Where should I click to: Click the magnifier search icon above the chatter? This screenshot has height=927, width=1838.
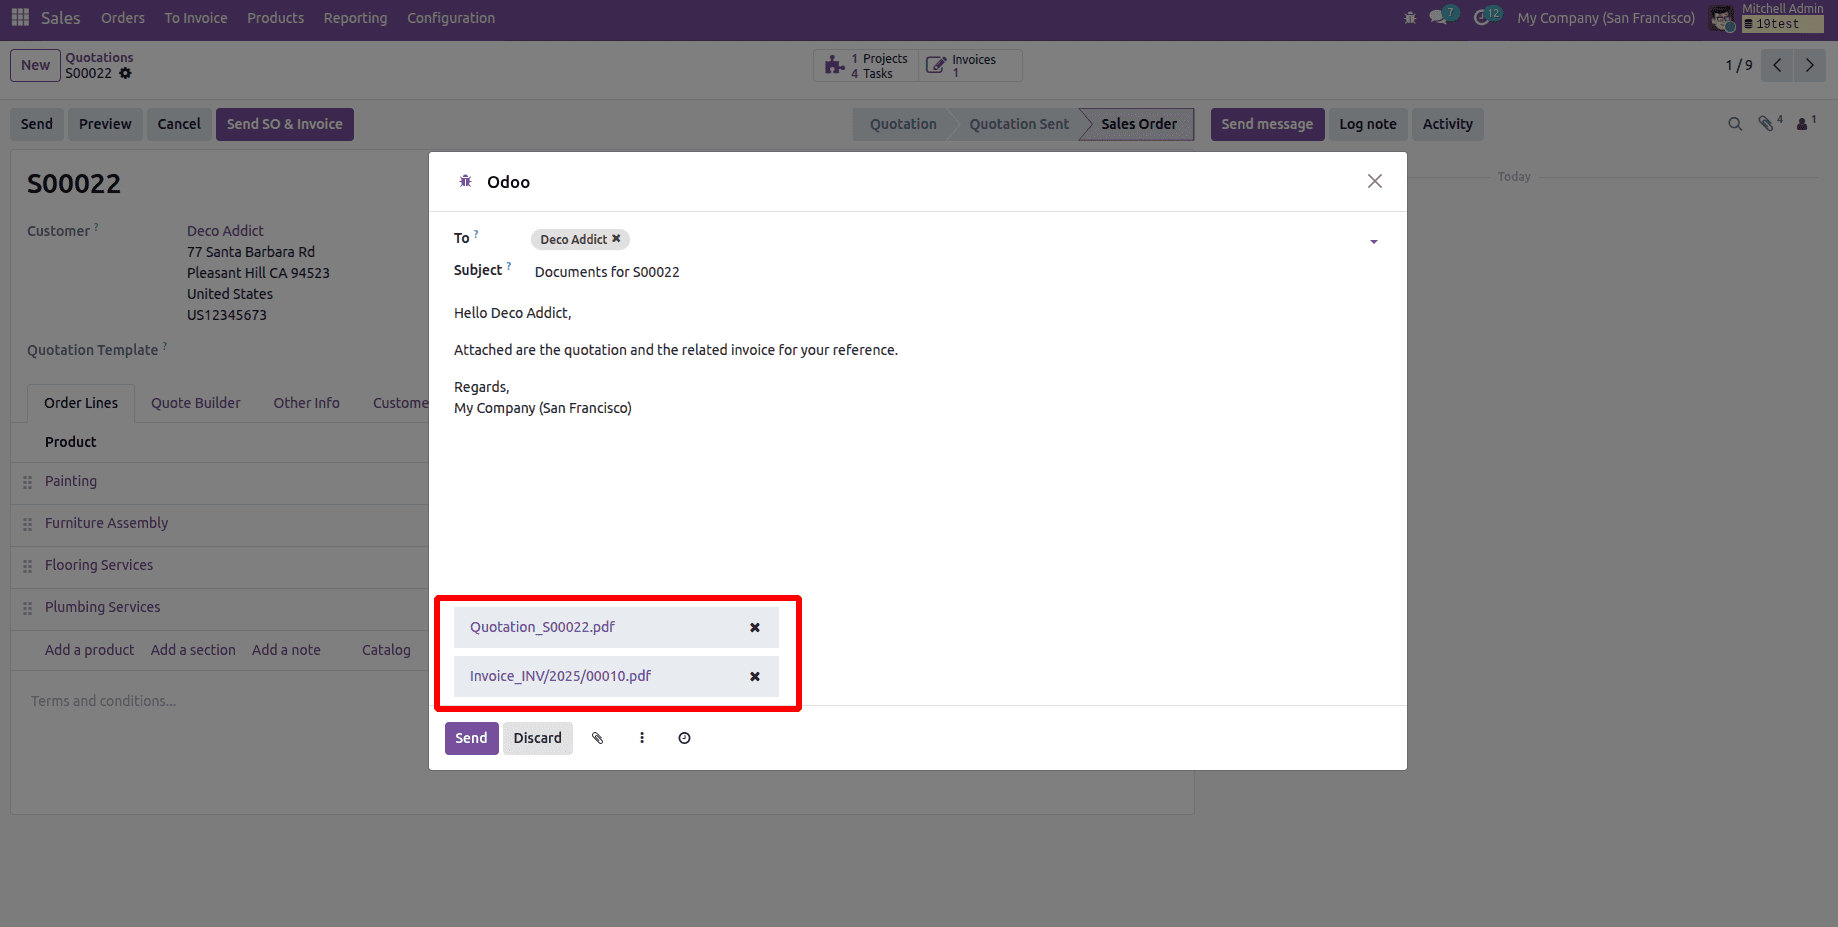pos(1734,124)
